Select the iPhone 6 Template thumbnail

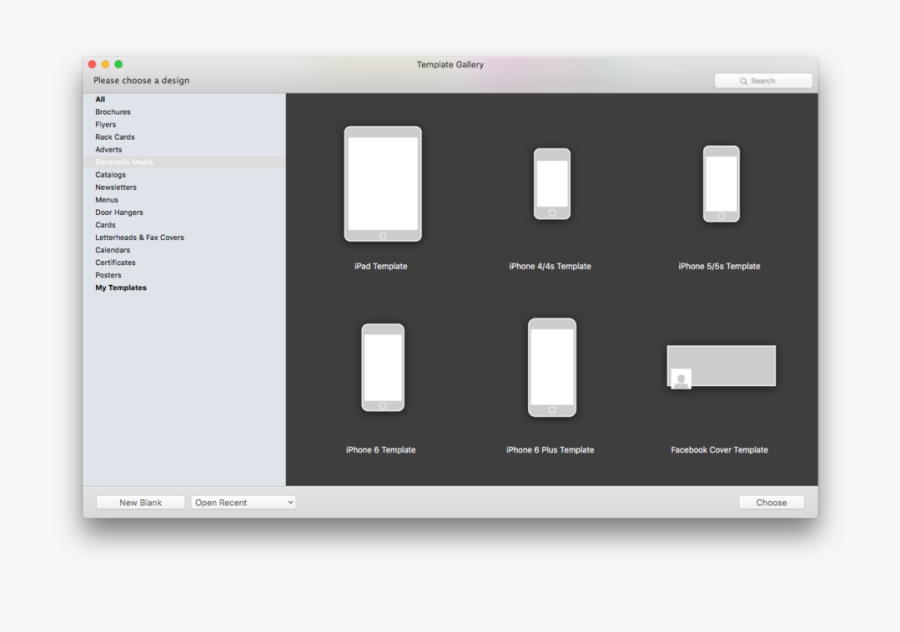(x=383, y=367)
